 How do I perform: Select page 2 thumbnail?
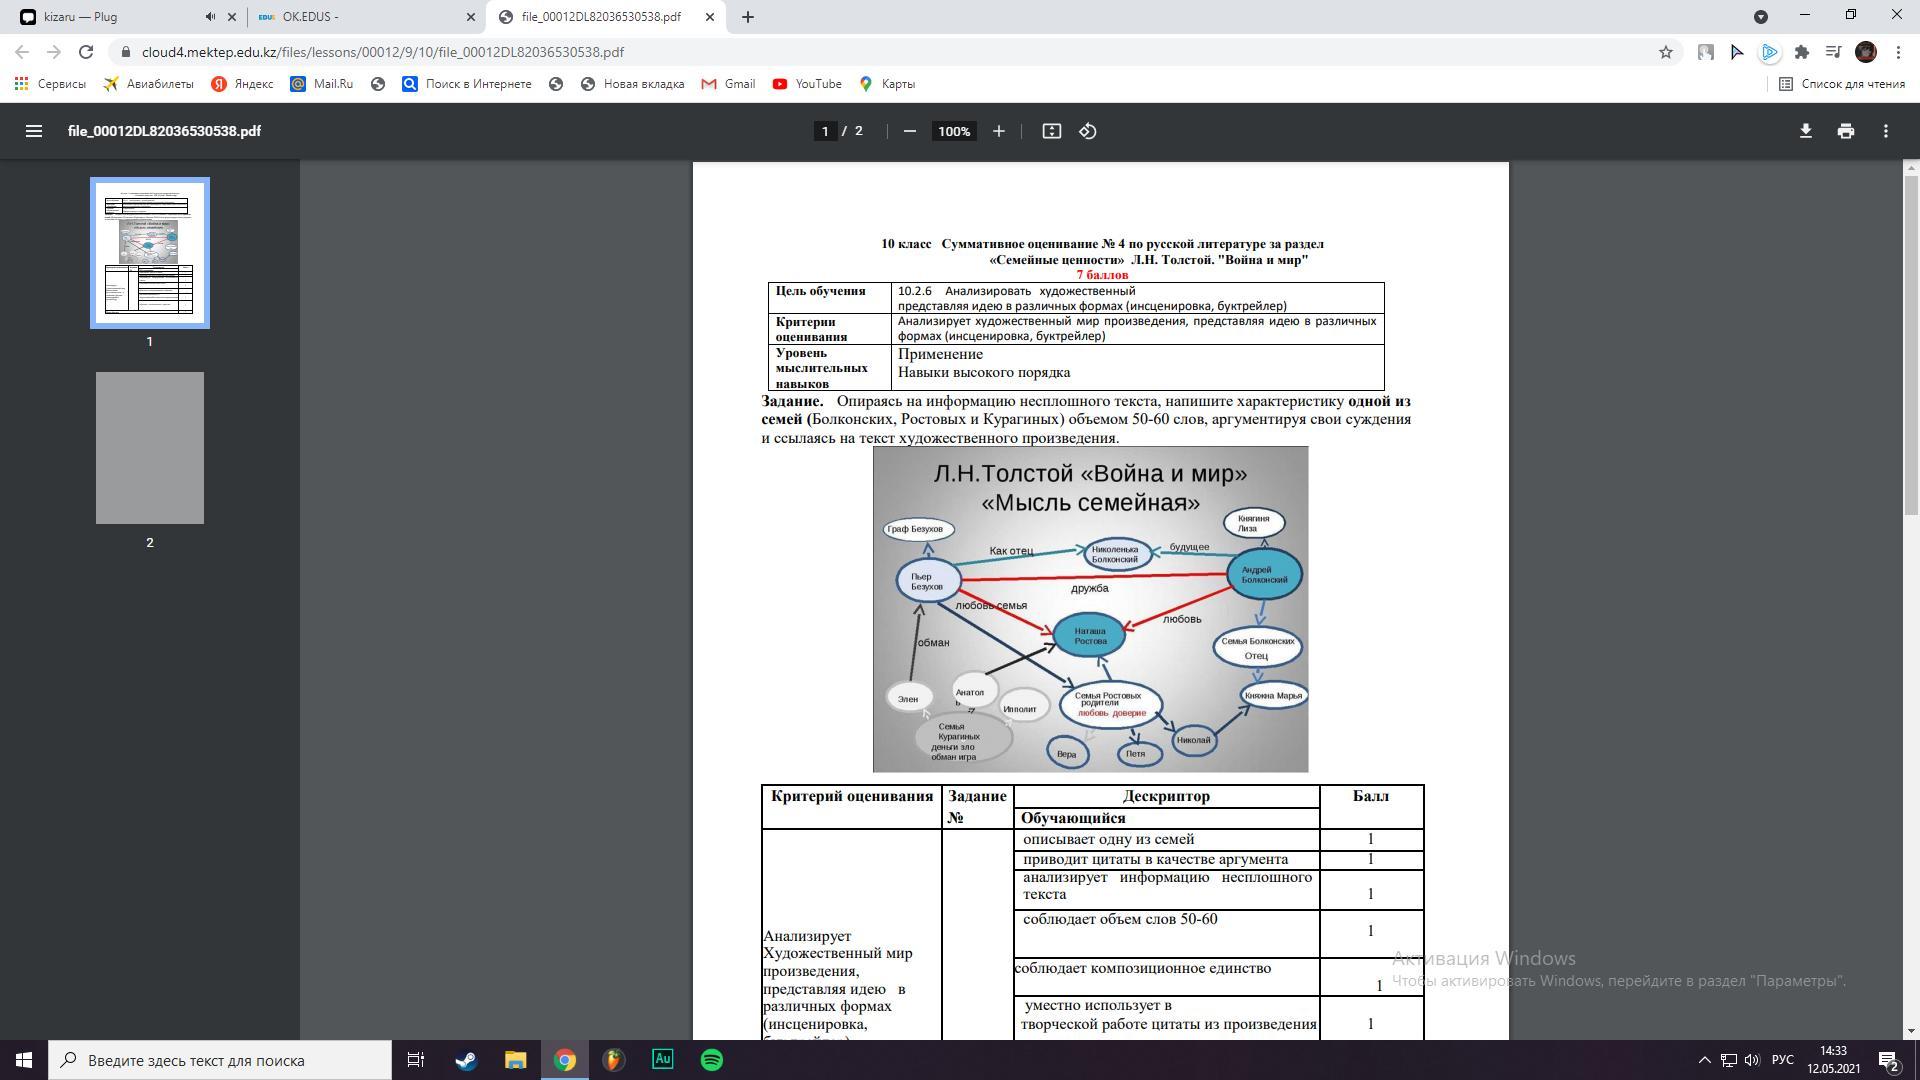coord(150,448)
